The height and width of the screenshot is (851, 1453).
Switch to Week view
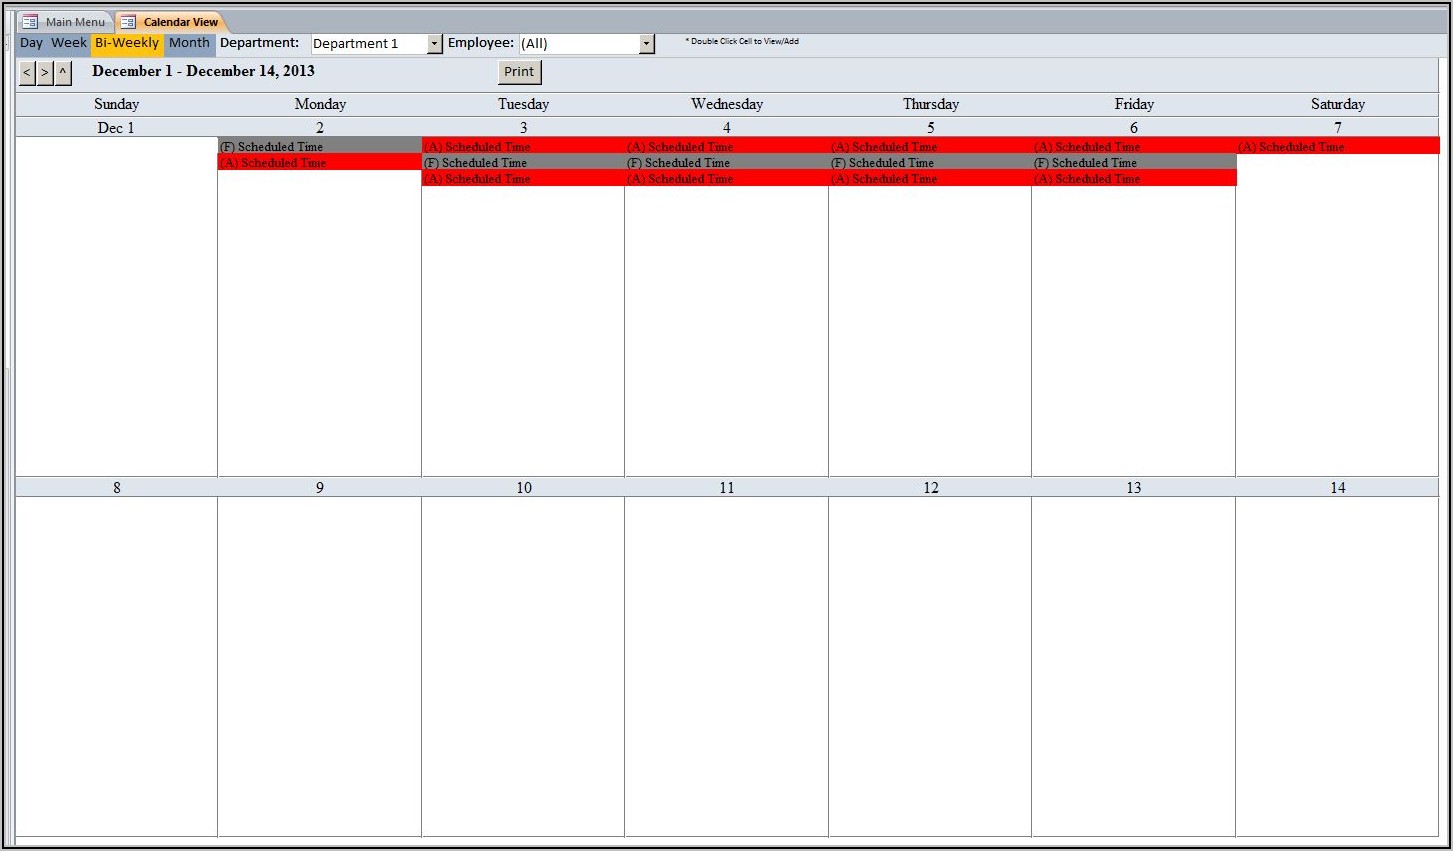coord(69,43)
